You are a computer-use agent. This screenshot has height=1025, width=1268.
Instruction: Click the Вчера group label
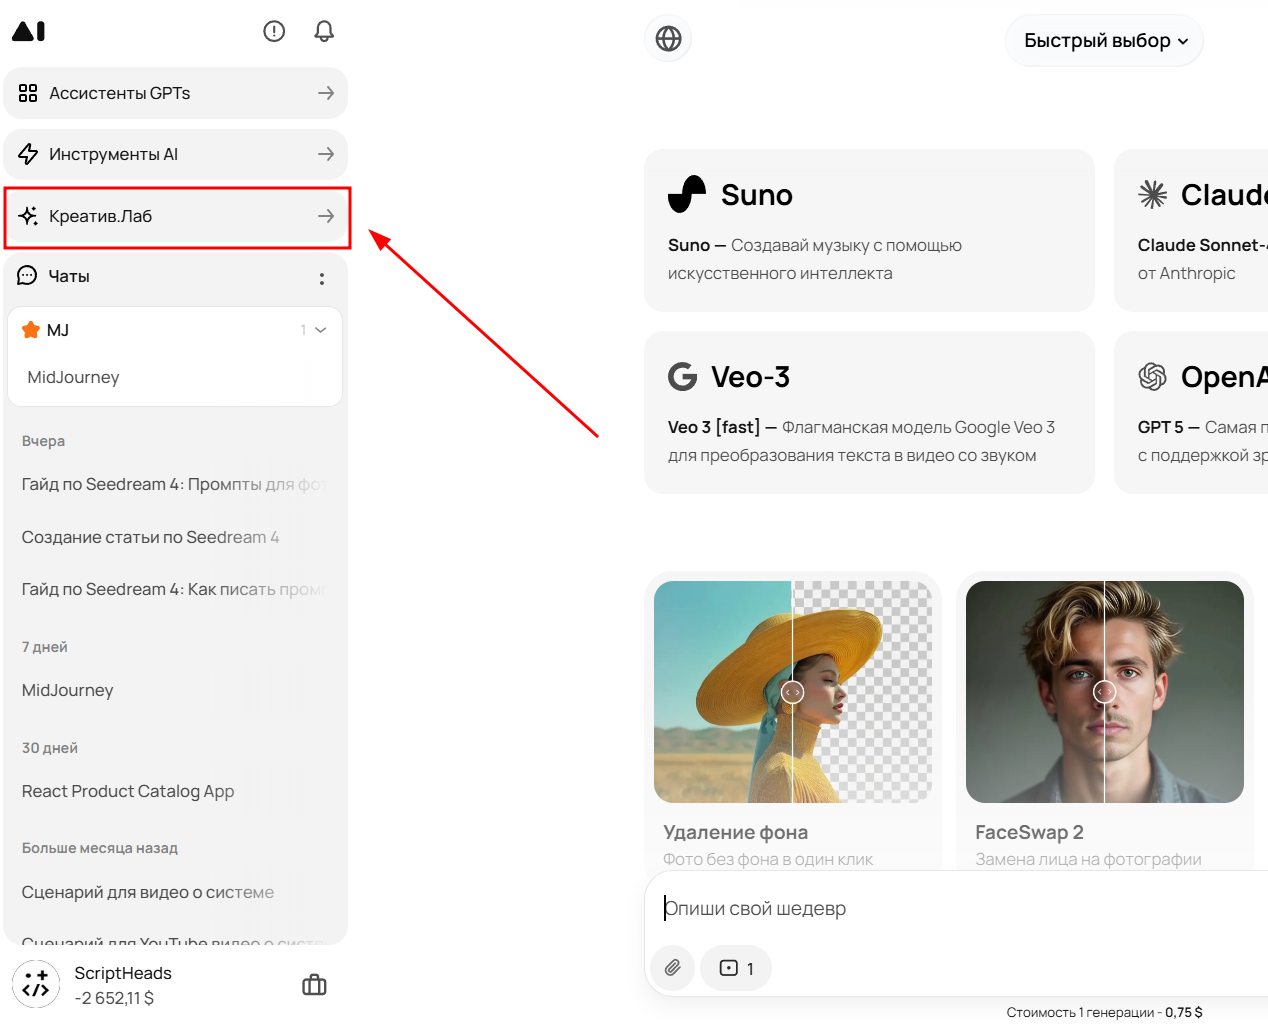coord(43,441)
